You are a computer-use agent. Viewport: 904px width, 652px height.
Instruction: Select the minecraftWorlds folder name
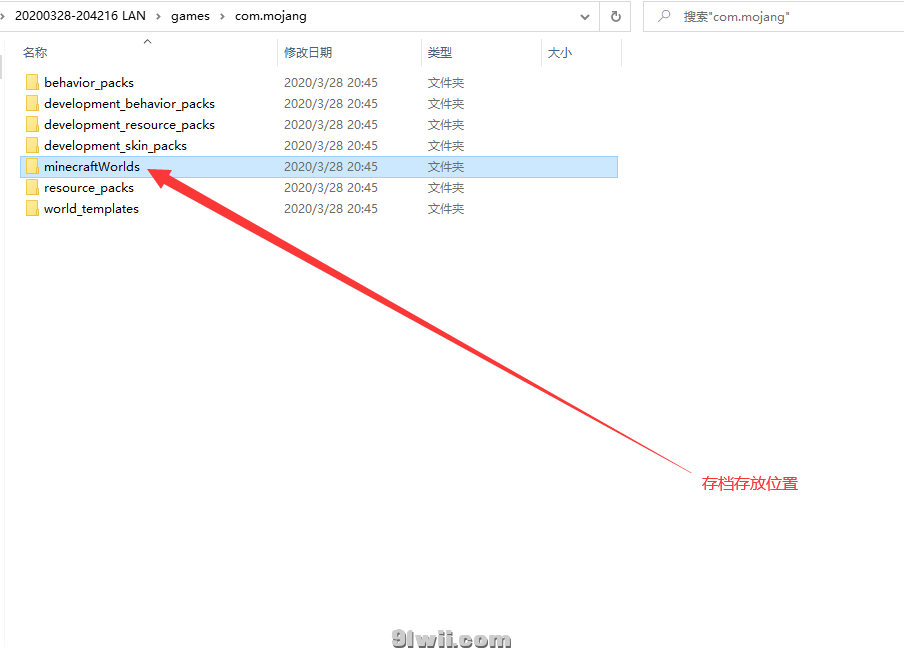pos(92,167)
